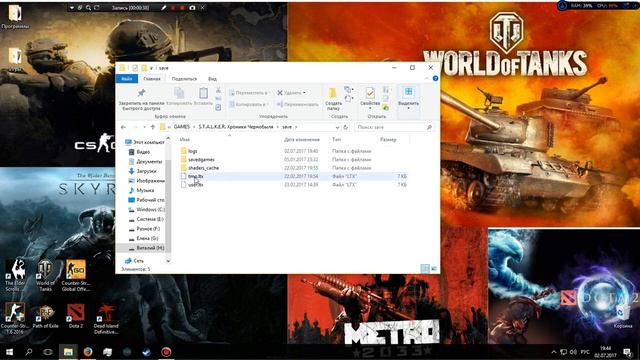Expand the address bar history dropdown
The height and width of the screenshot is (360, 640).
click(337, 127)
